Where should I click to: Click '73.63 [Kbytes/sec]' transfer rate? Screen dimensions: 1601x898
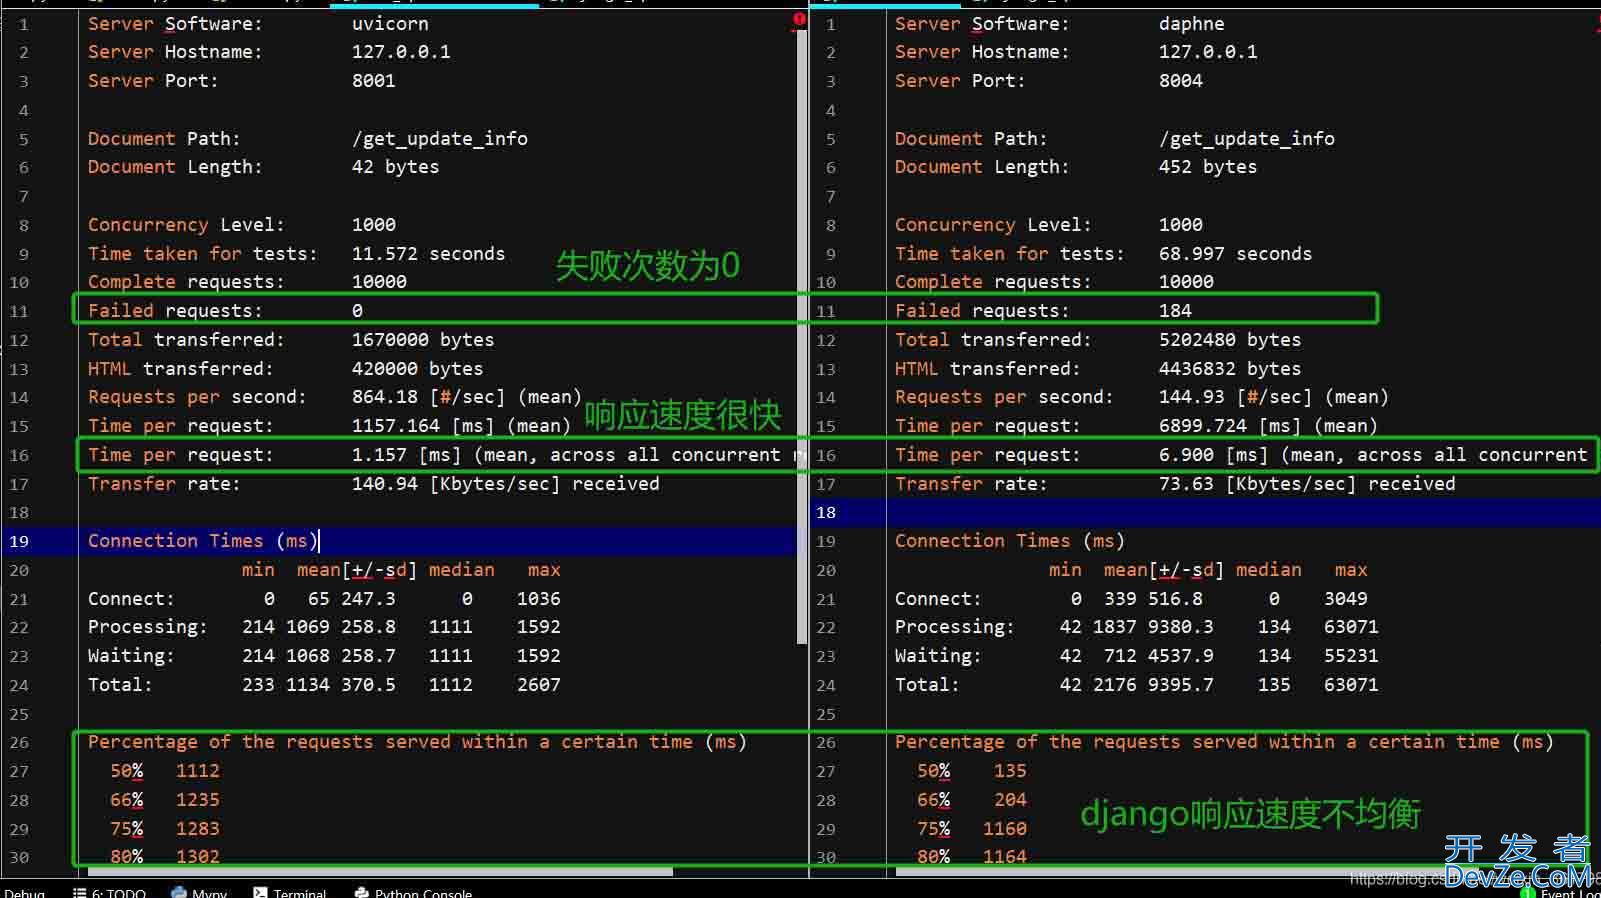tap(1258, 484)
